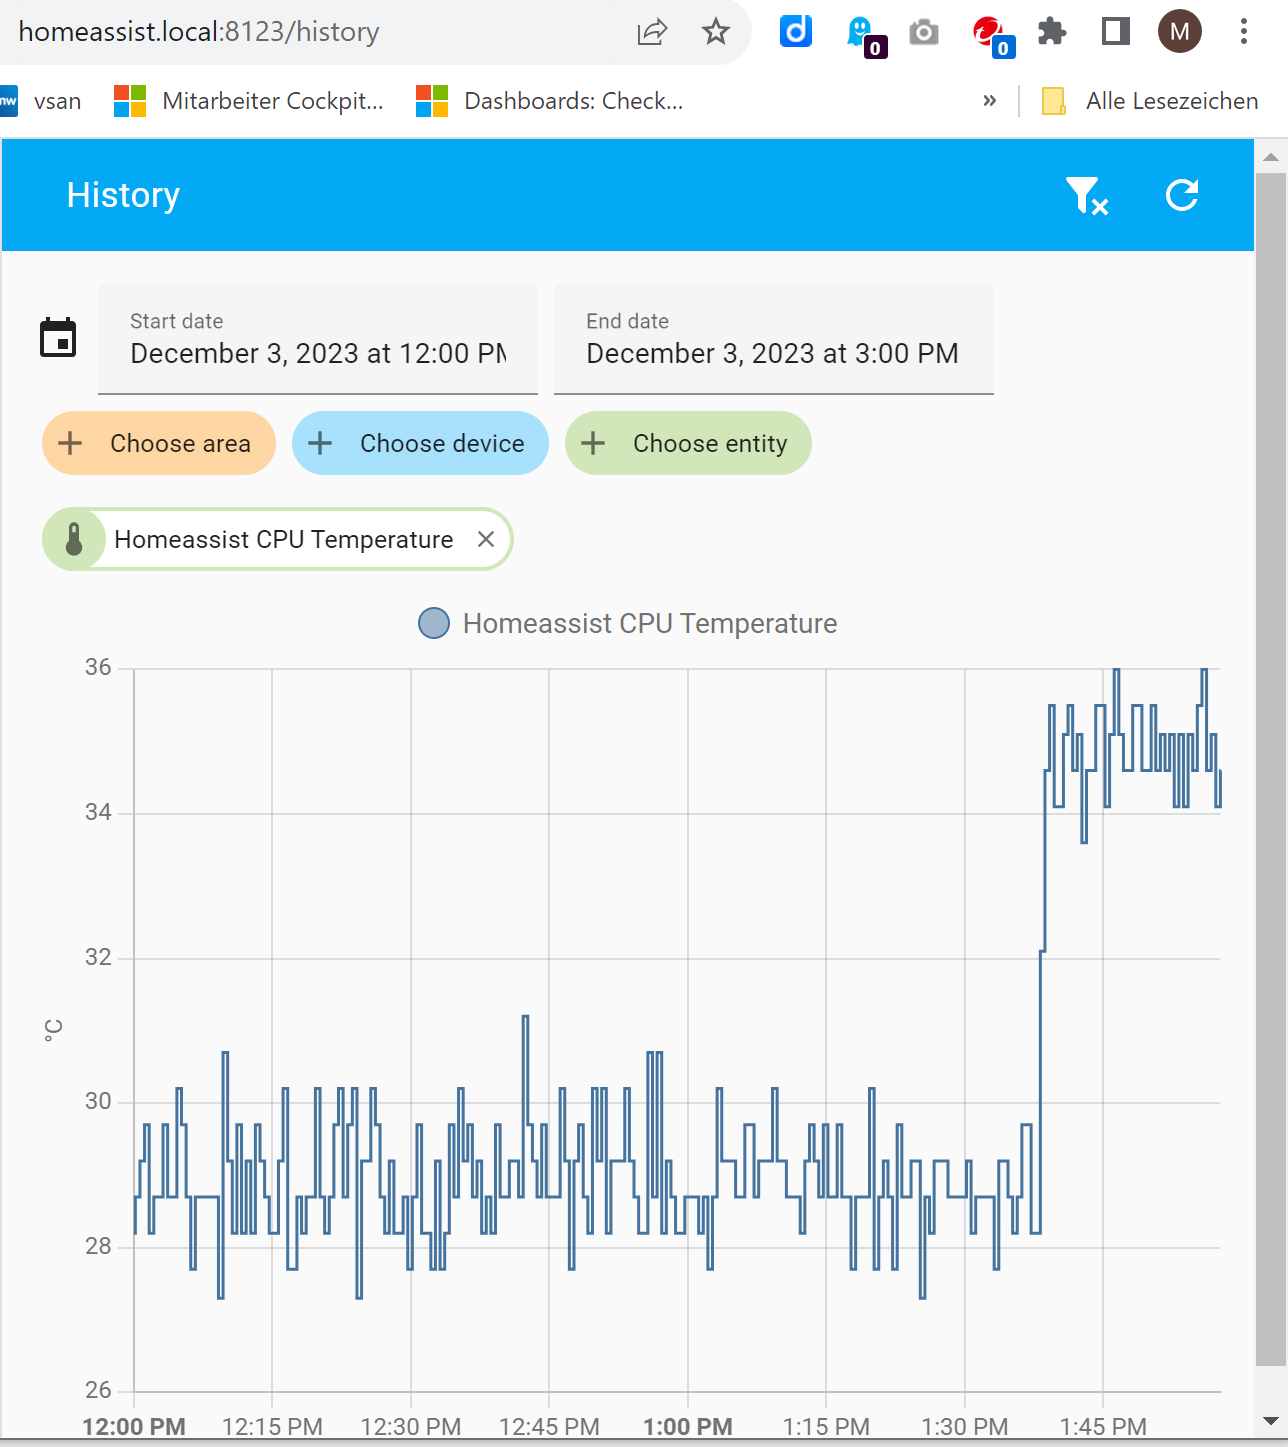The width and height of the screenshot is (1288, 1447).
Task: Remove Homeassist CPU Temperature entity chip
Action: [486, 540]
